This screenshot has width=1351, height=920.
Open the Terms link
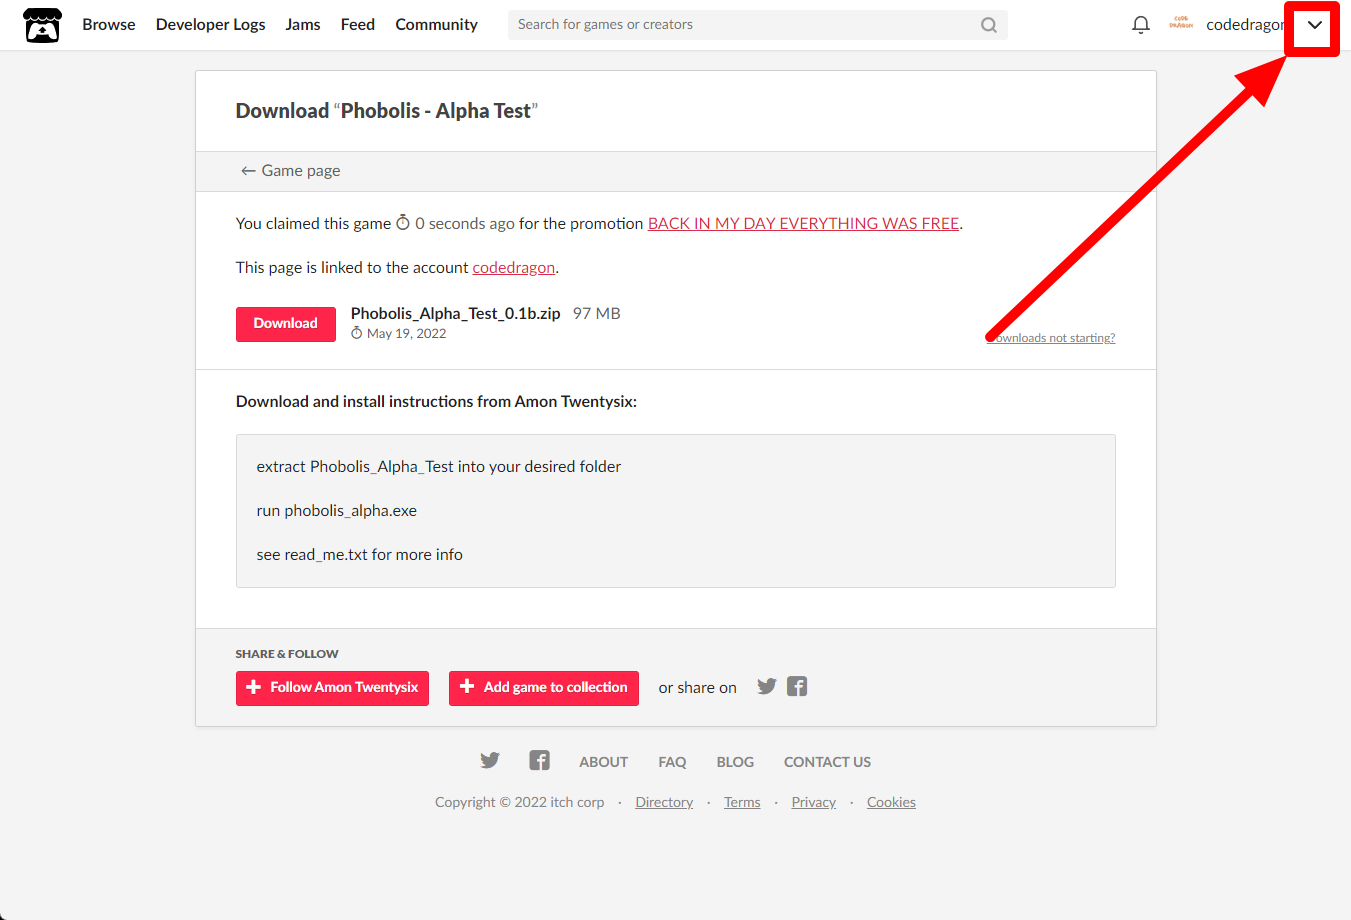[742, 802]
